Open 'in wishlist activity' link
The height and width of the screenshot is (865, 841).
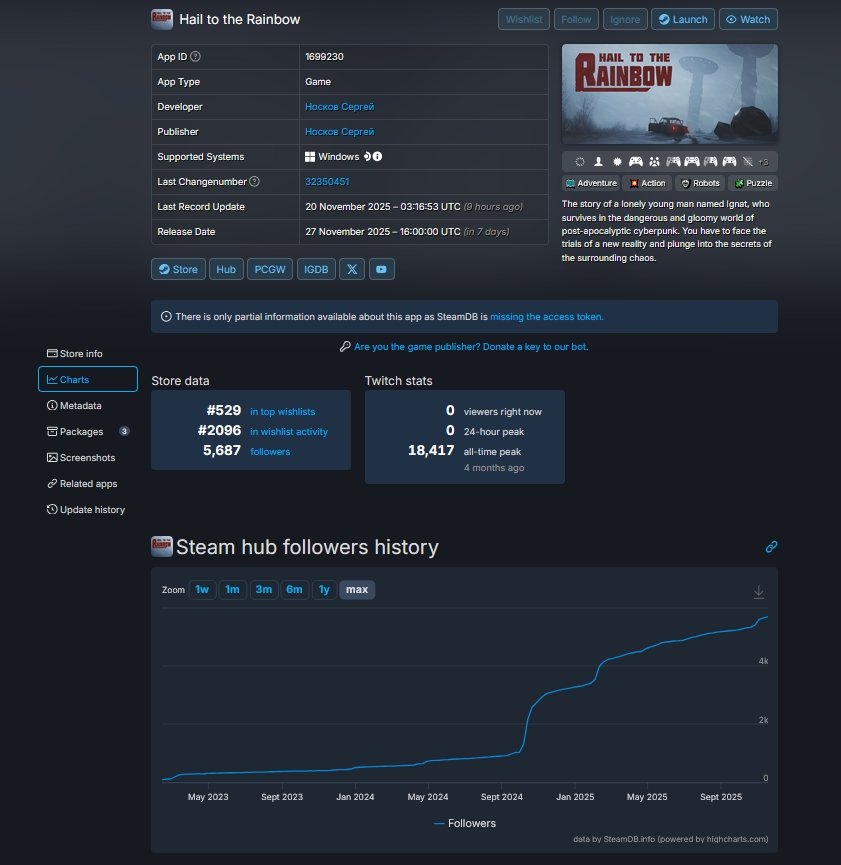tap(289, 431)
